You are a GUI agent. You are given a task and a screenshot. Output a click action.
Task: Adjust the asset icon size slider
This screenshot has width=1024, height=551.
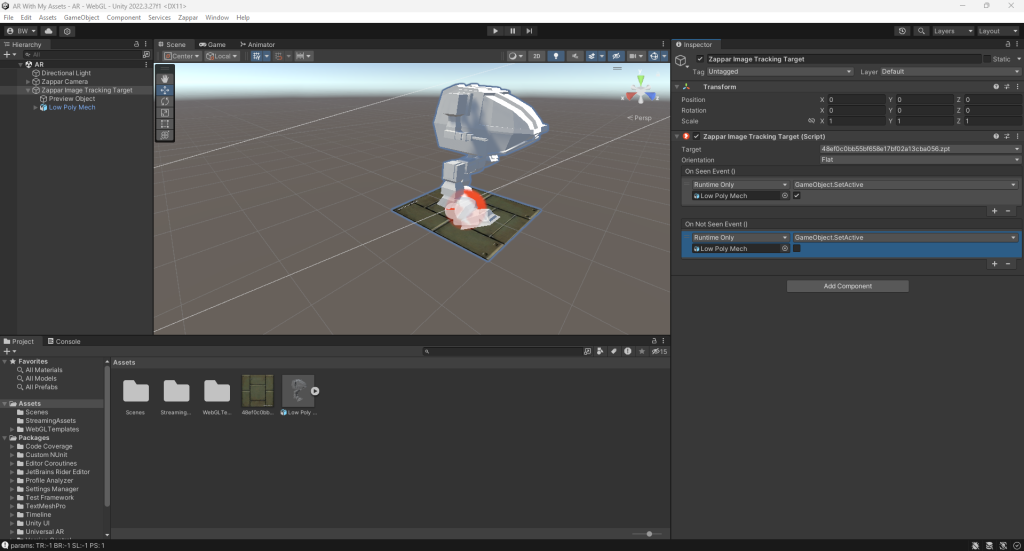click(648, 534)
